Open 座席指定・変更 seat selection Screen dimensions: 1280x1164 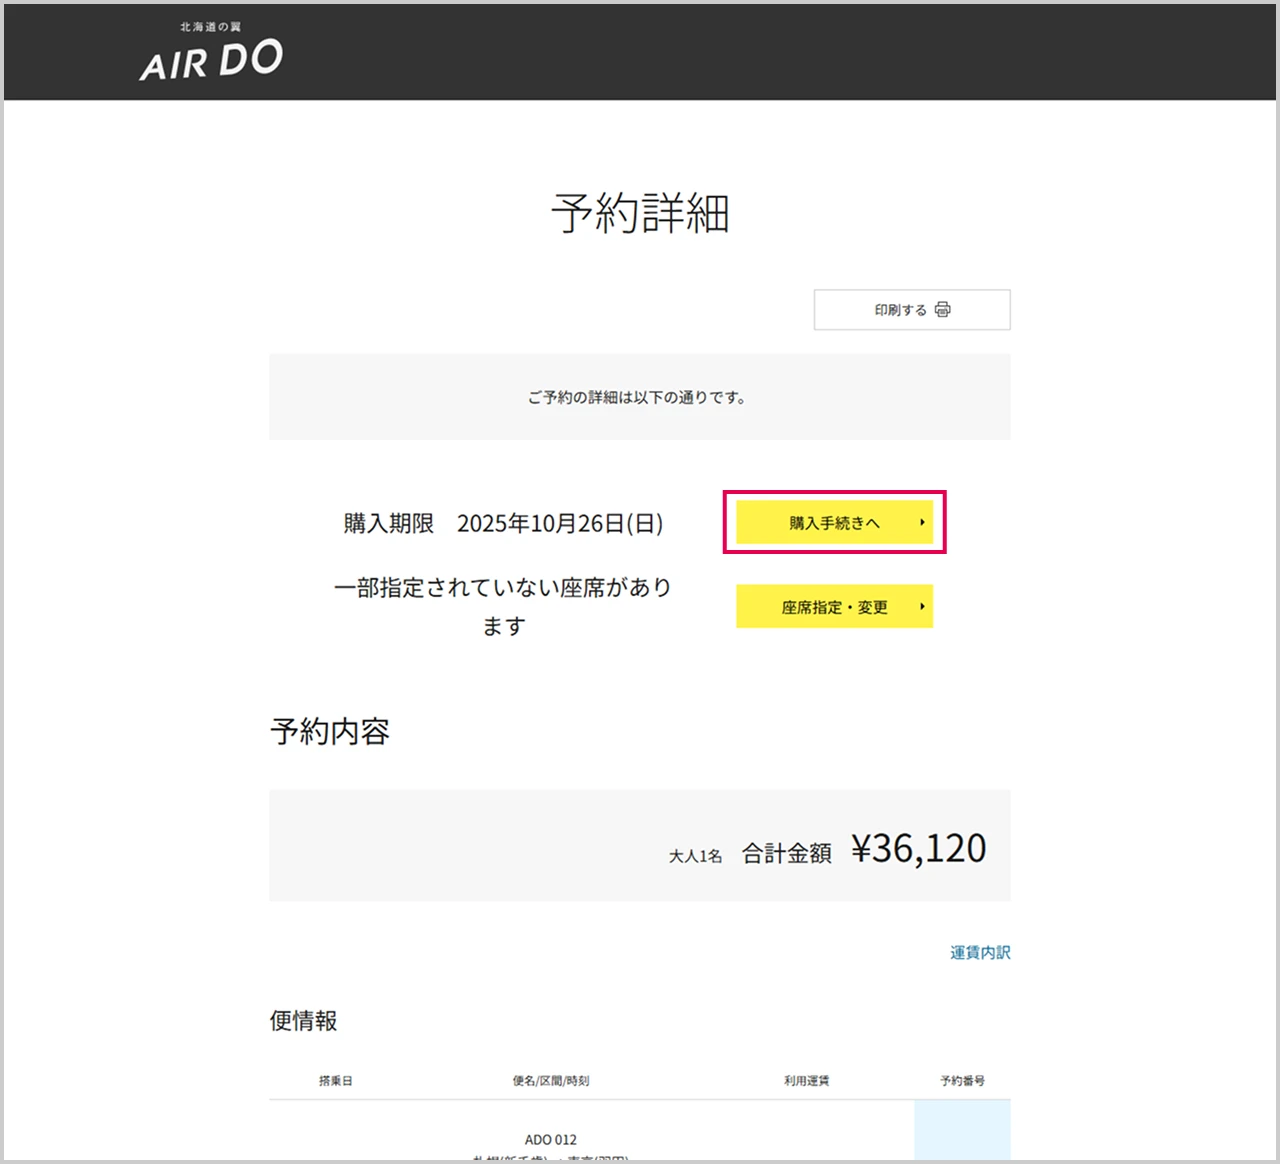pyautogui.click(x=833, y=607)
